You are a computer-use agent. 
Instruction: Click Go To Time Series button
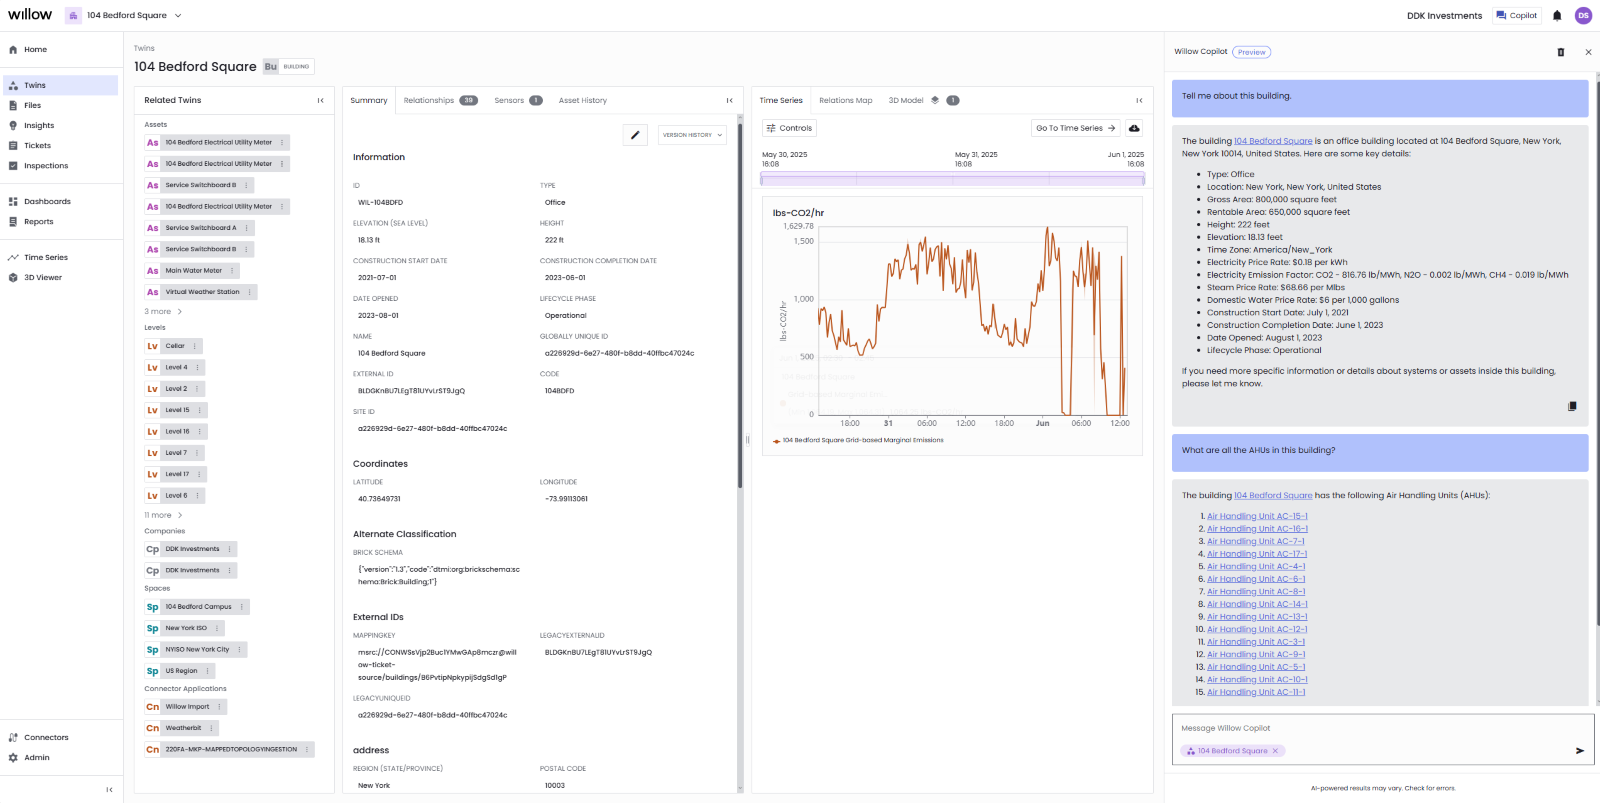click(x=1076, y=128)
